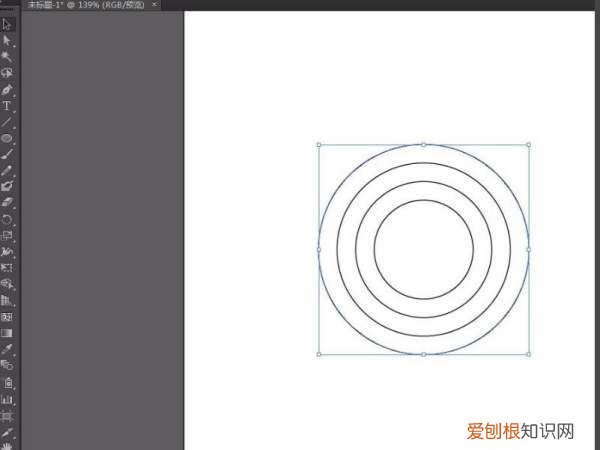Activate the Lasso tool
This screenshot has height=450, width=600.
(7, 73)
